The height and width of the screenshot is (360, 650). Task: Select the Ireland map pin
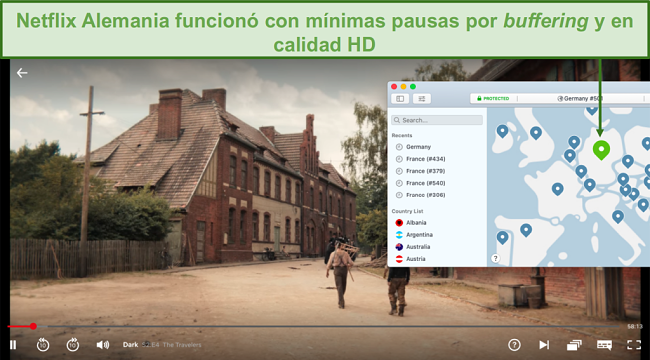click(x=502, y=131)
